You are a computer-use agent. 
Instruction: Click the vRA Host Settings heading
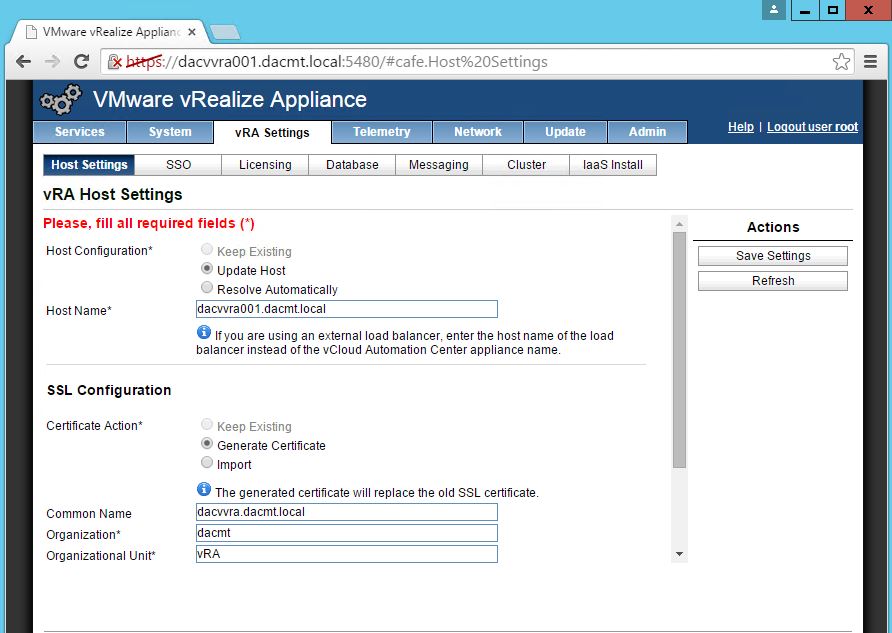(113, 195)
